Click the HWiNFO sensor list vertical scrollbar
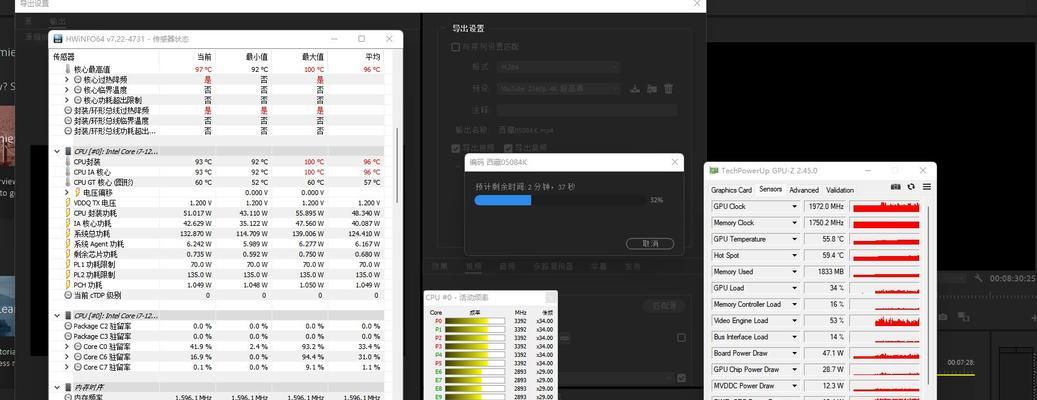Screen dimensions: 1037x400 click(x=397, y=165)
